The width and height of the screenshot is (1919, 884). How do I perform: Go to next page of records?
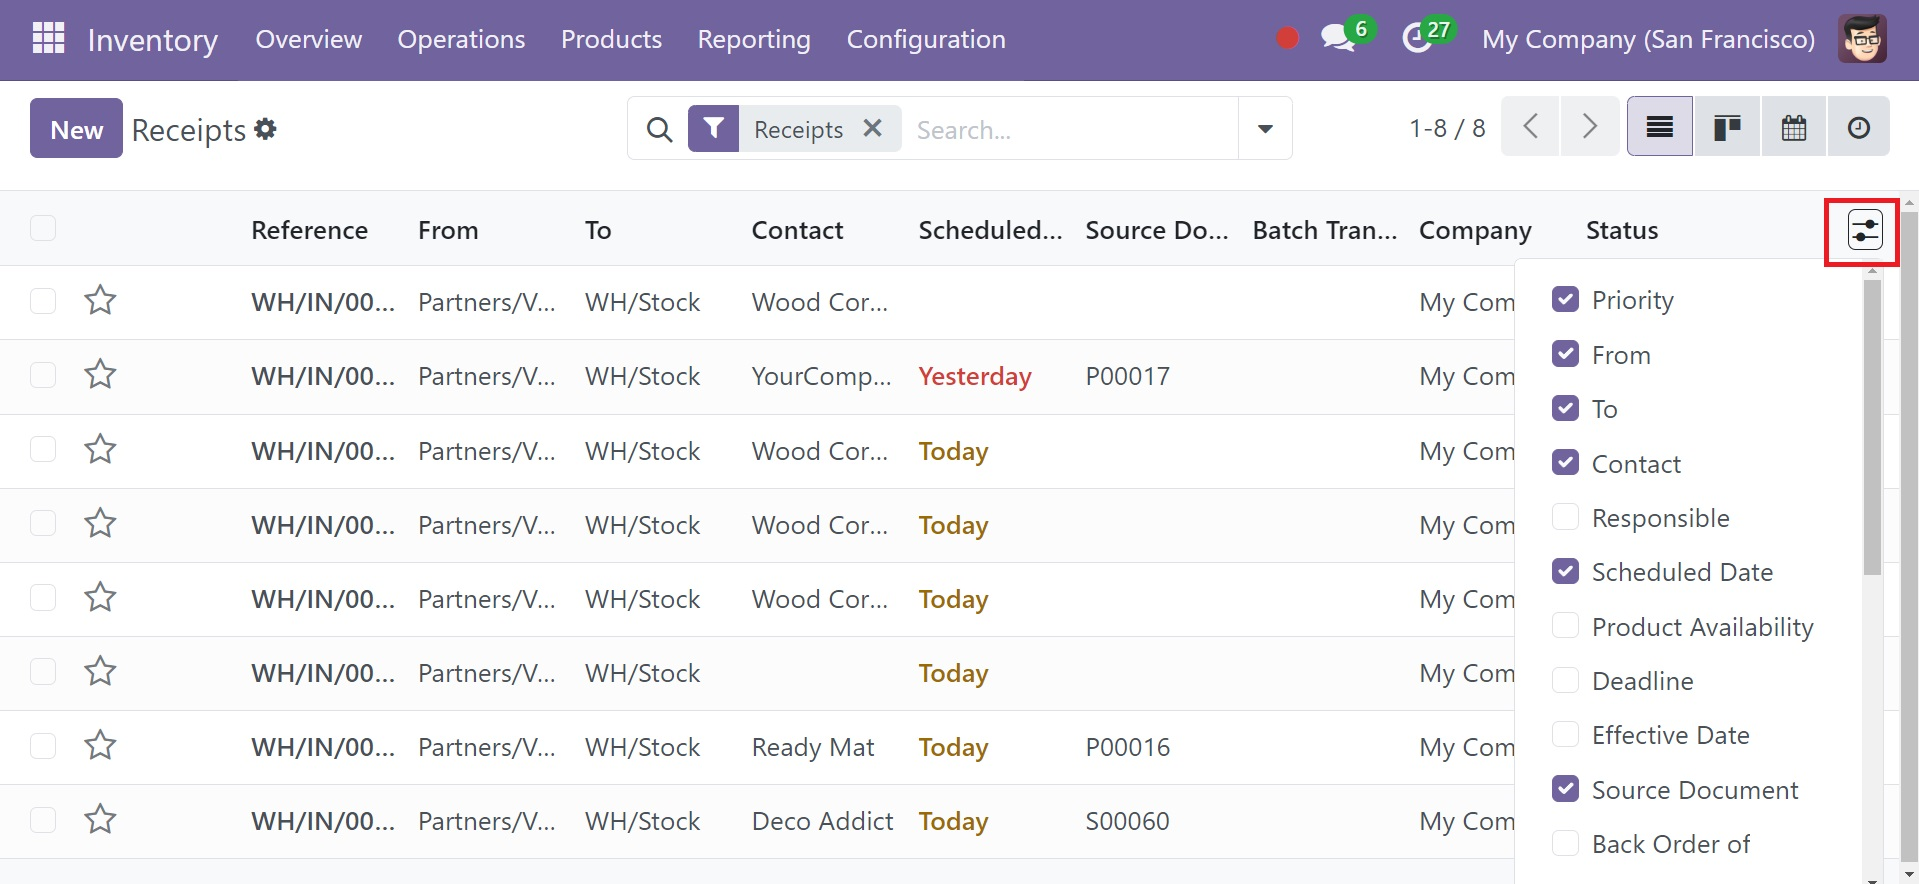coord(1589,127)
